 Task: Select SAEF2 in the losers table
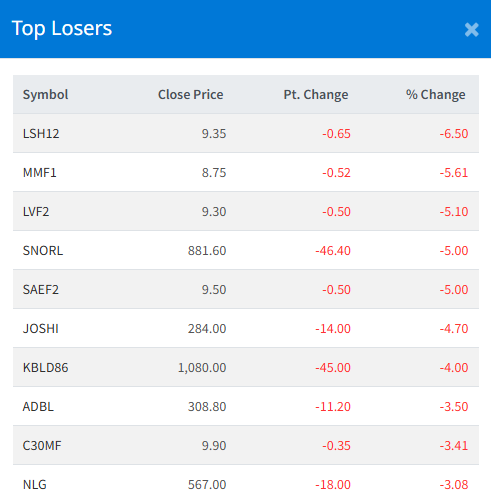pyautogui.click(x=41, y=290)
